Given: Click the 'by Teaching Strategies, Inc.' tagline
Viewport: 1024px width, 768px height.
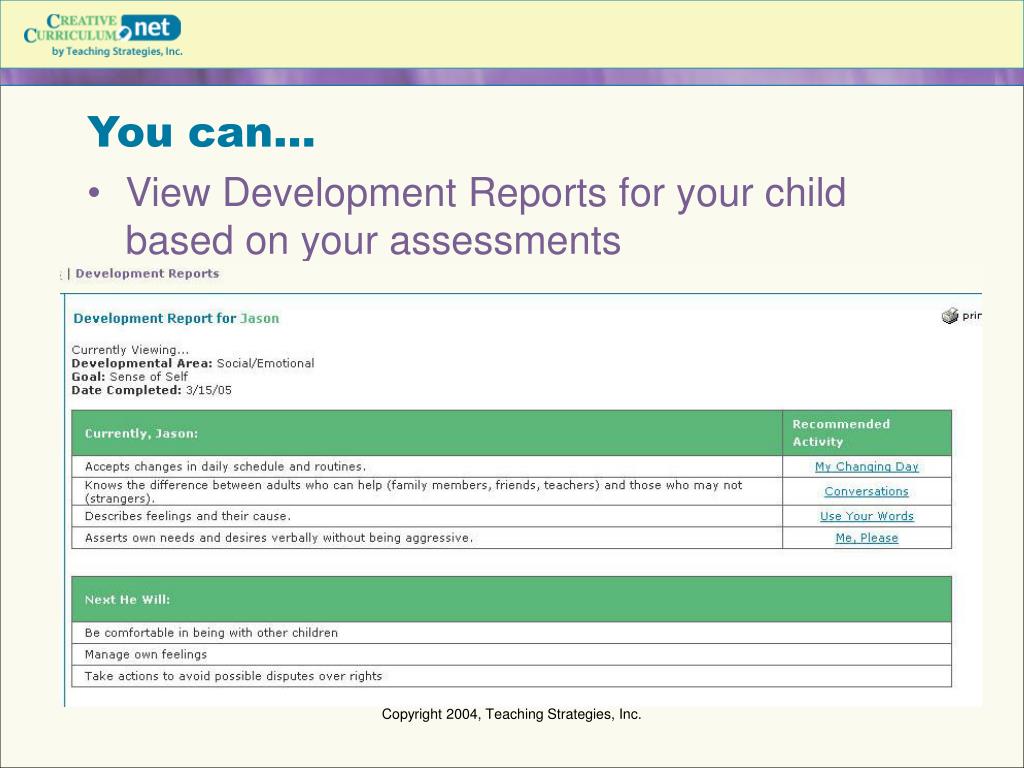Looking at the screenshot, I should click(x=117, y=51).
